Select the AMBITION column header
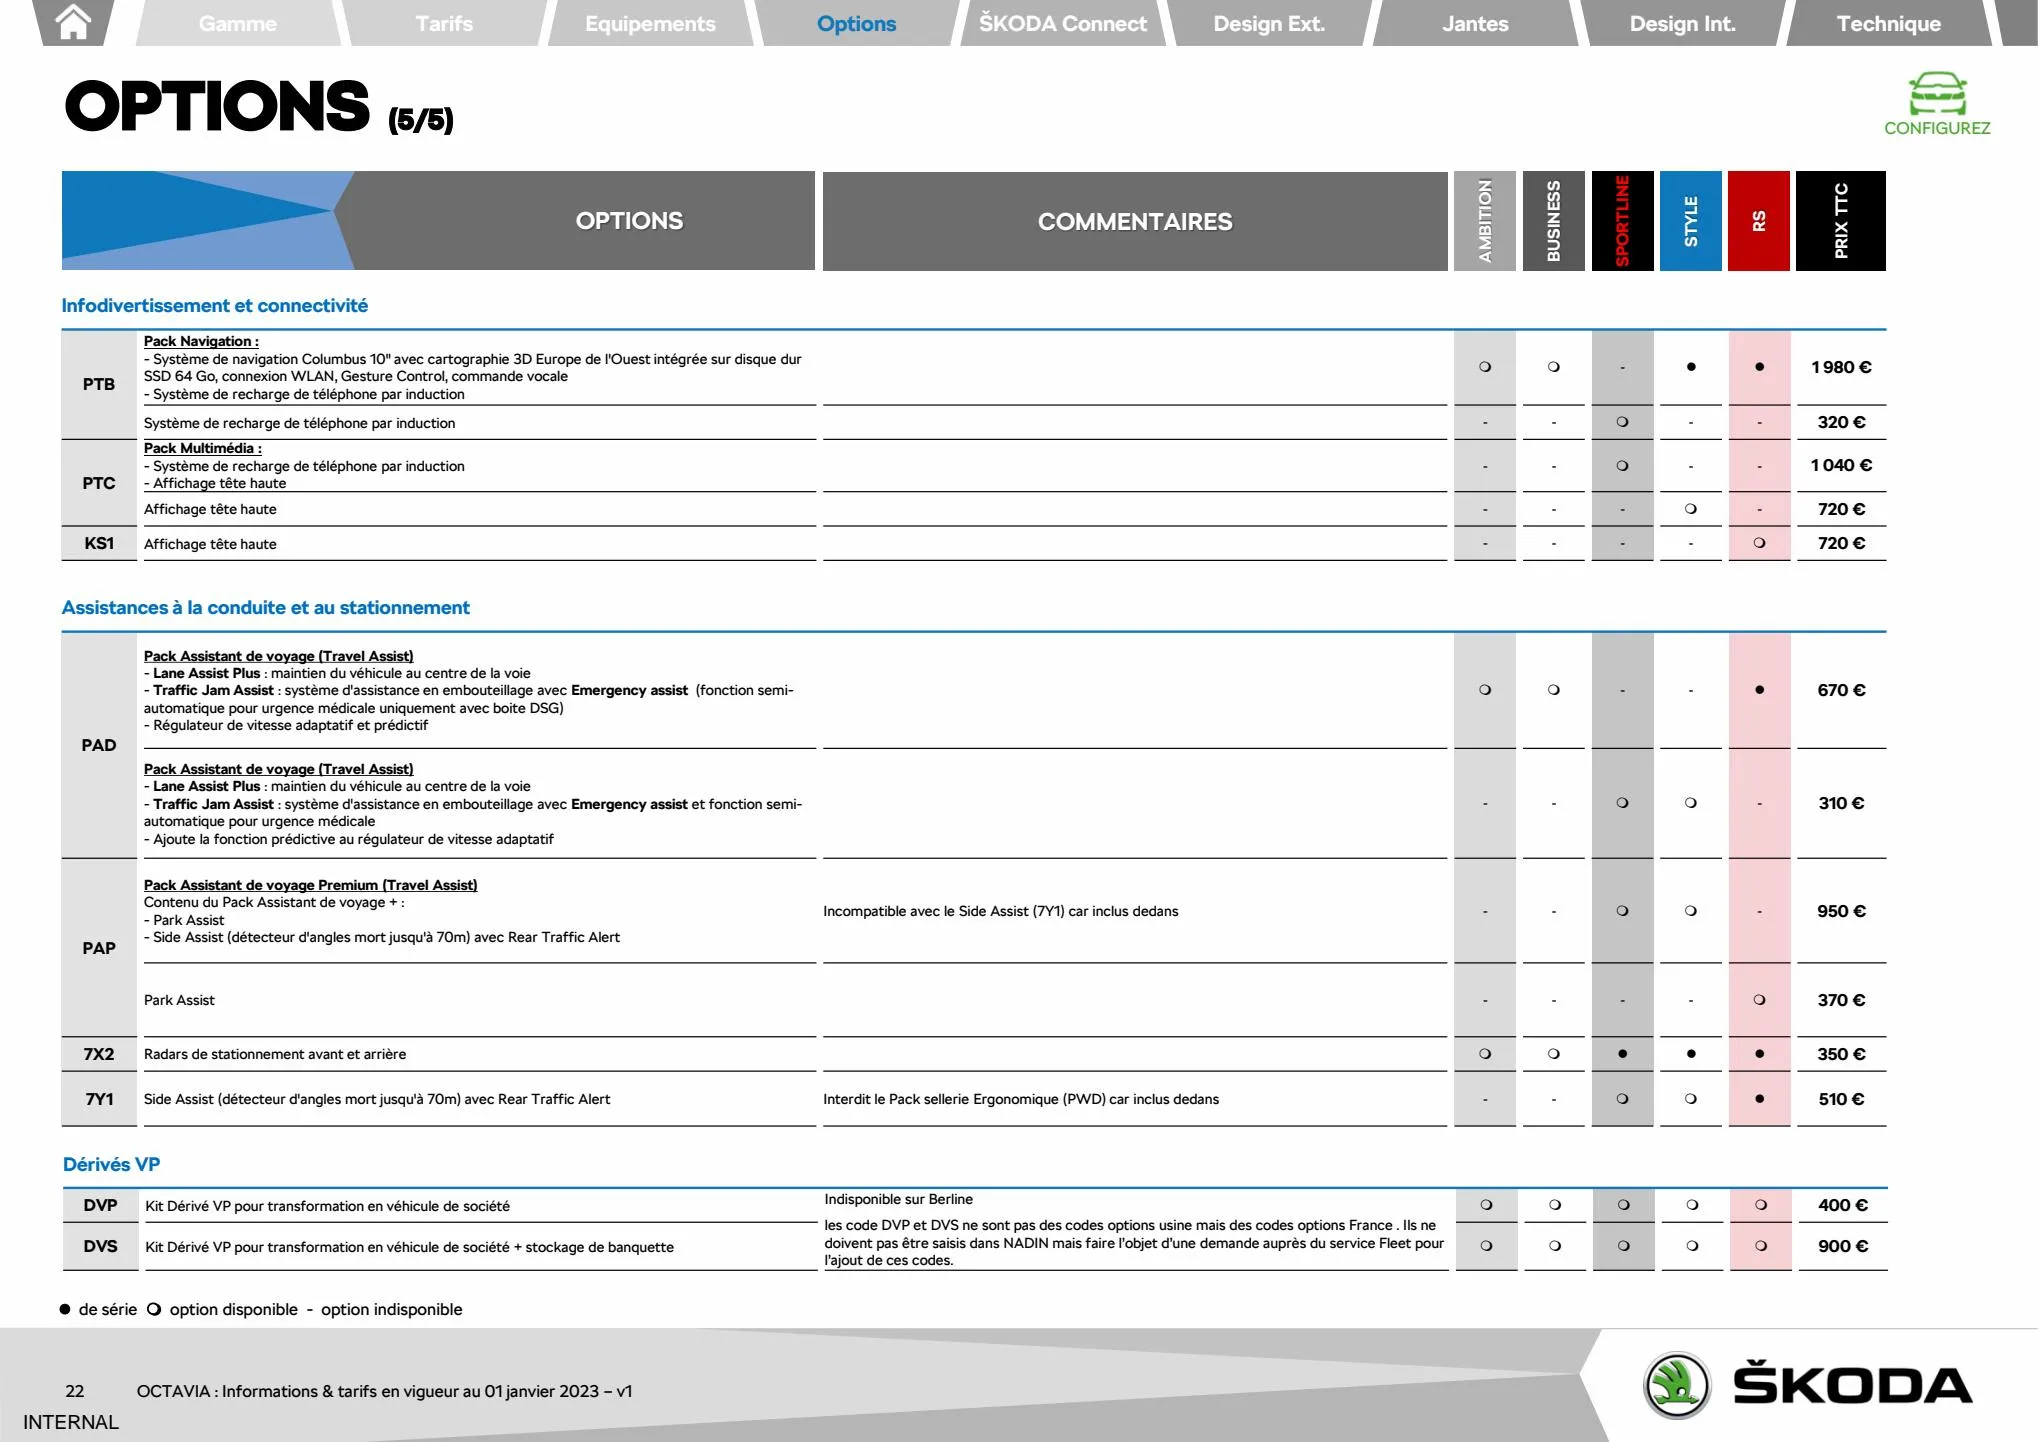This screenshot has height=1442, width=2040. pos(1485,221)
